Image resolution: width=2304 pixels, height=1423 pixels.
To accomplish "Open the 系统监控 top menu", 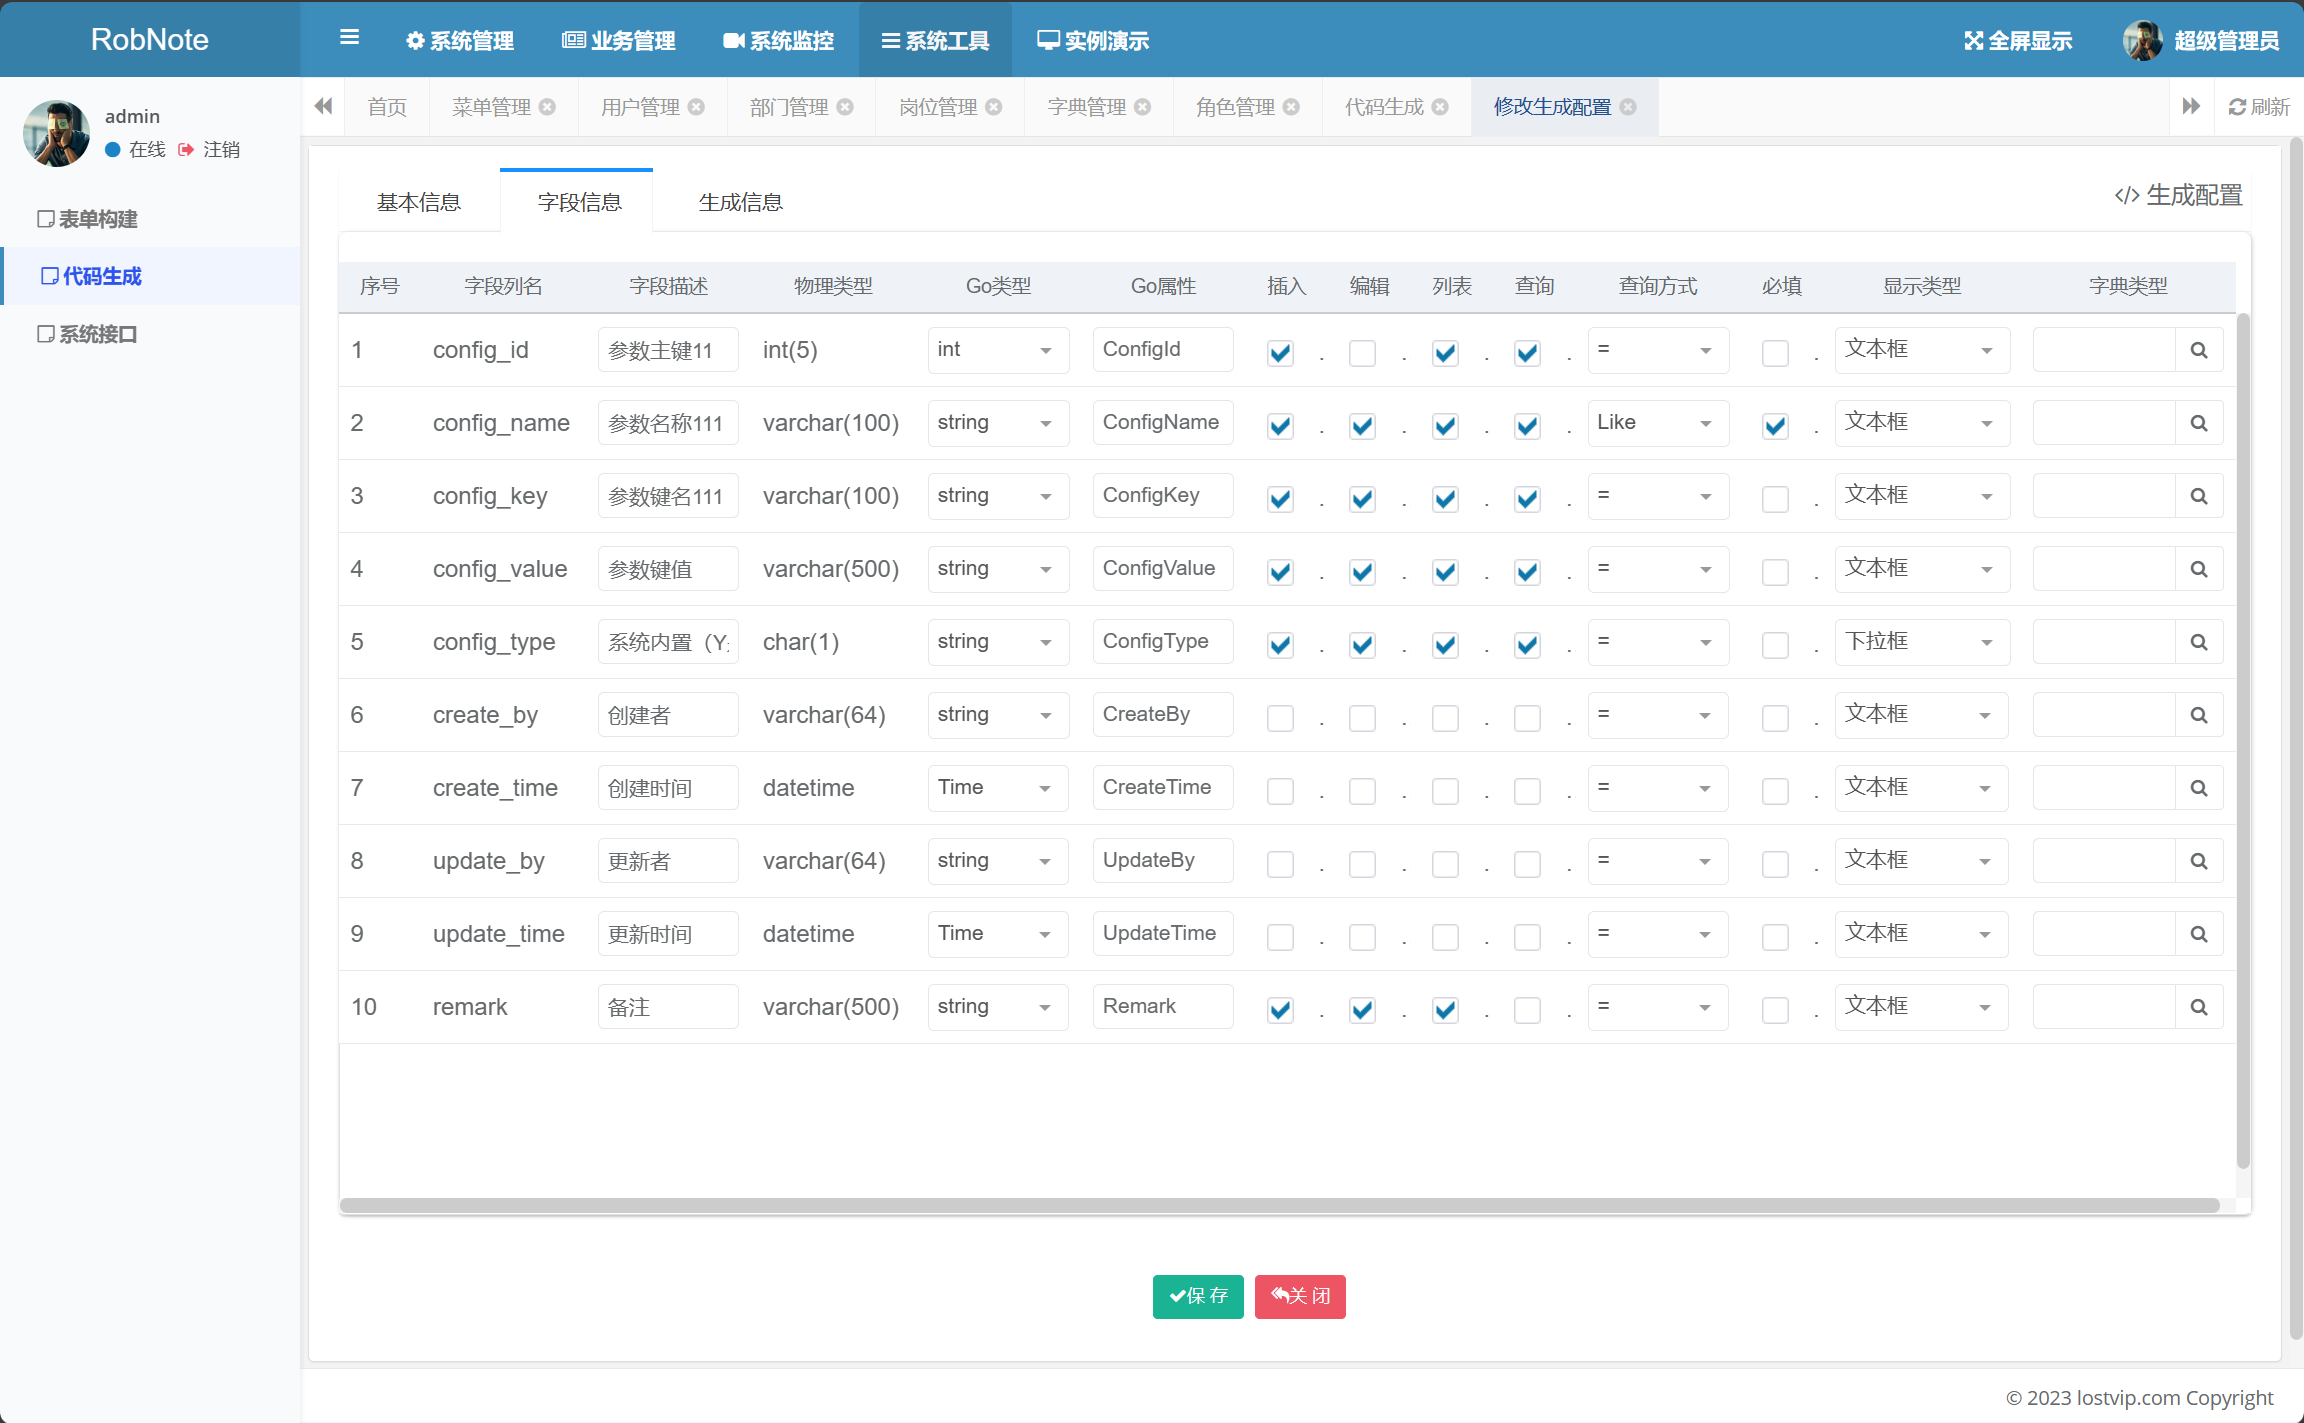I will click(x=779, y=41).
